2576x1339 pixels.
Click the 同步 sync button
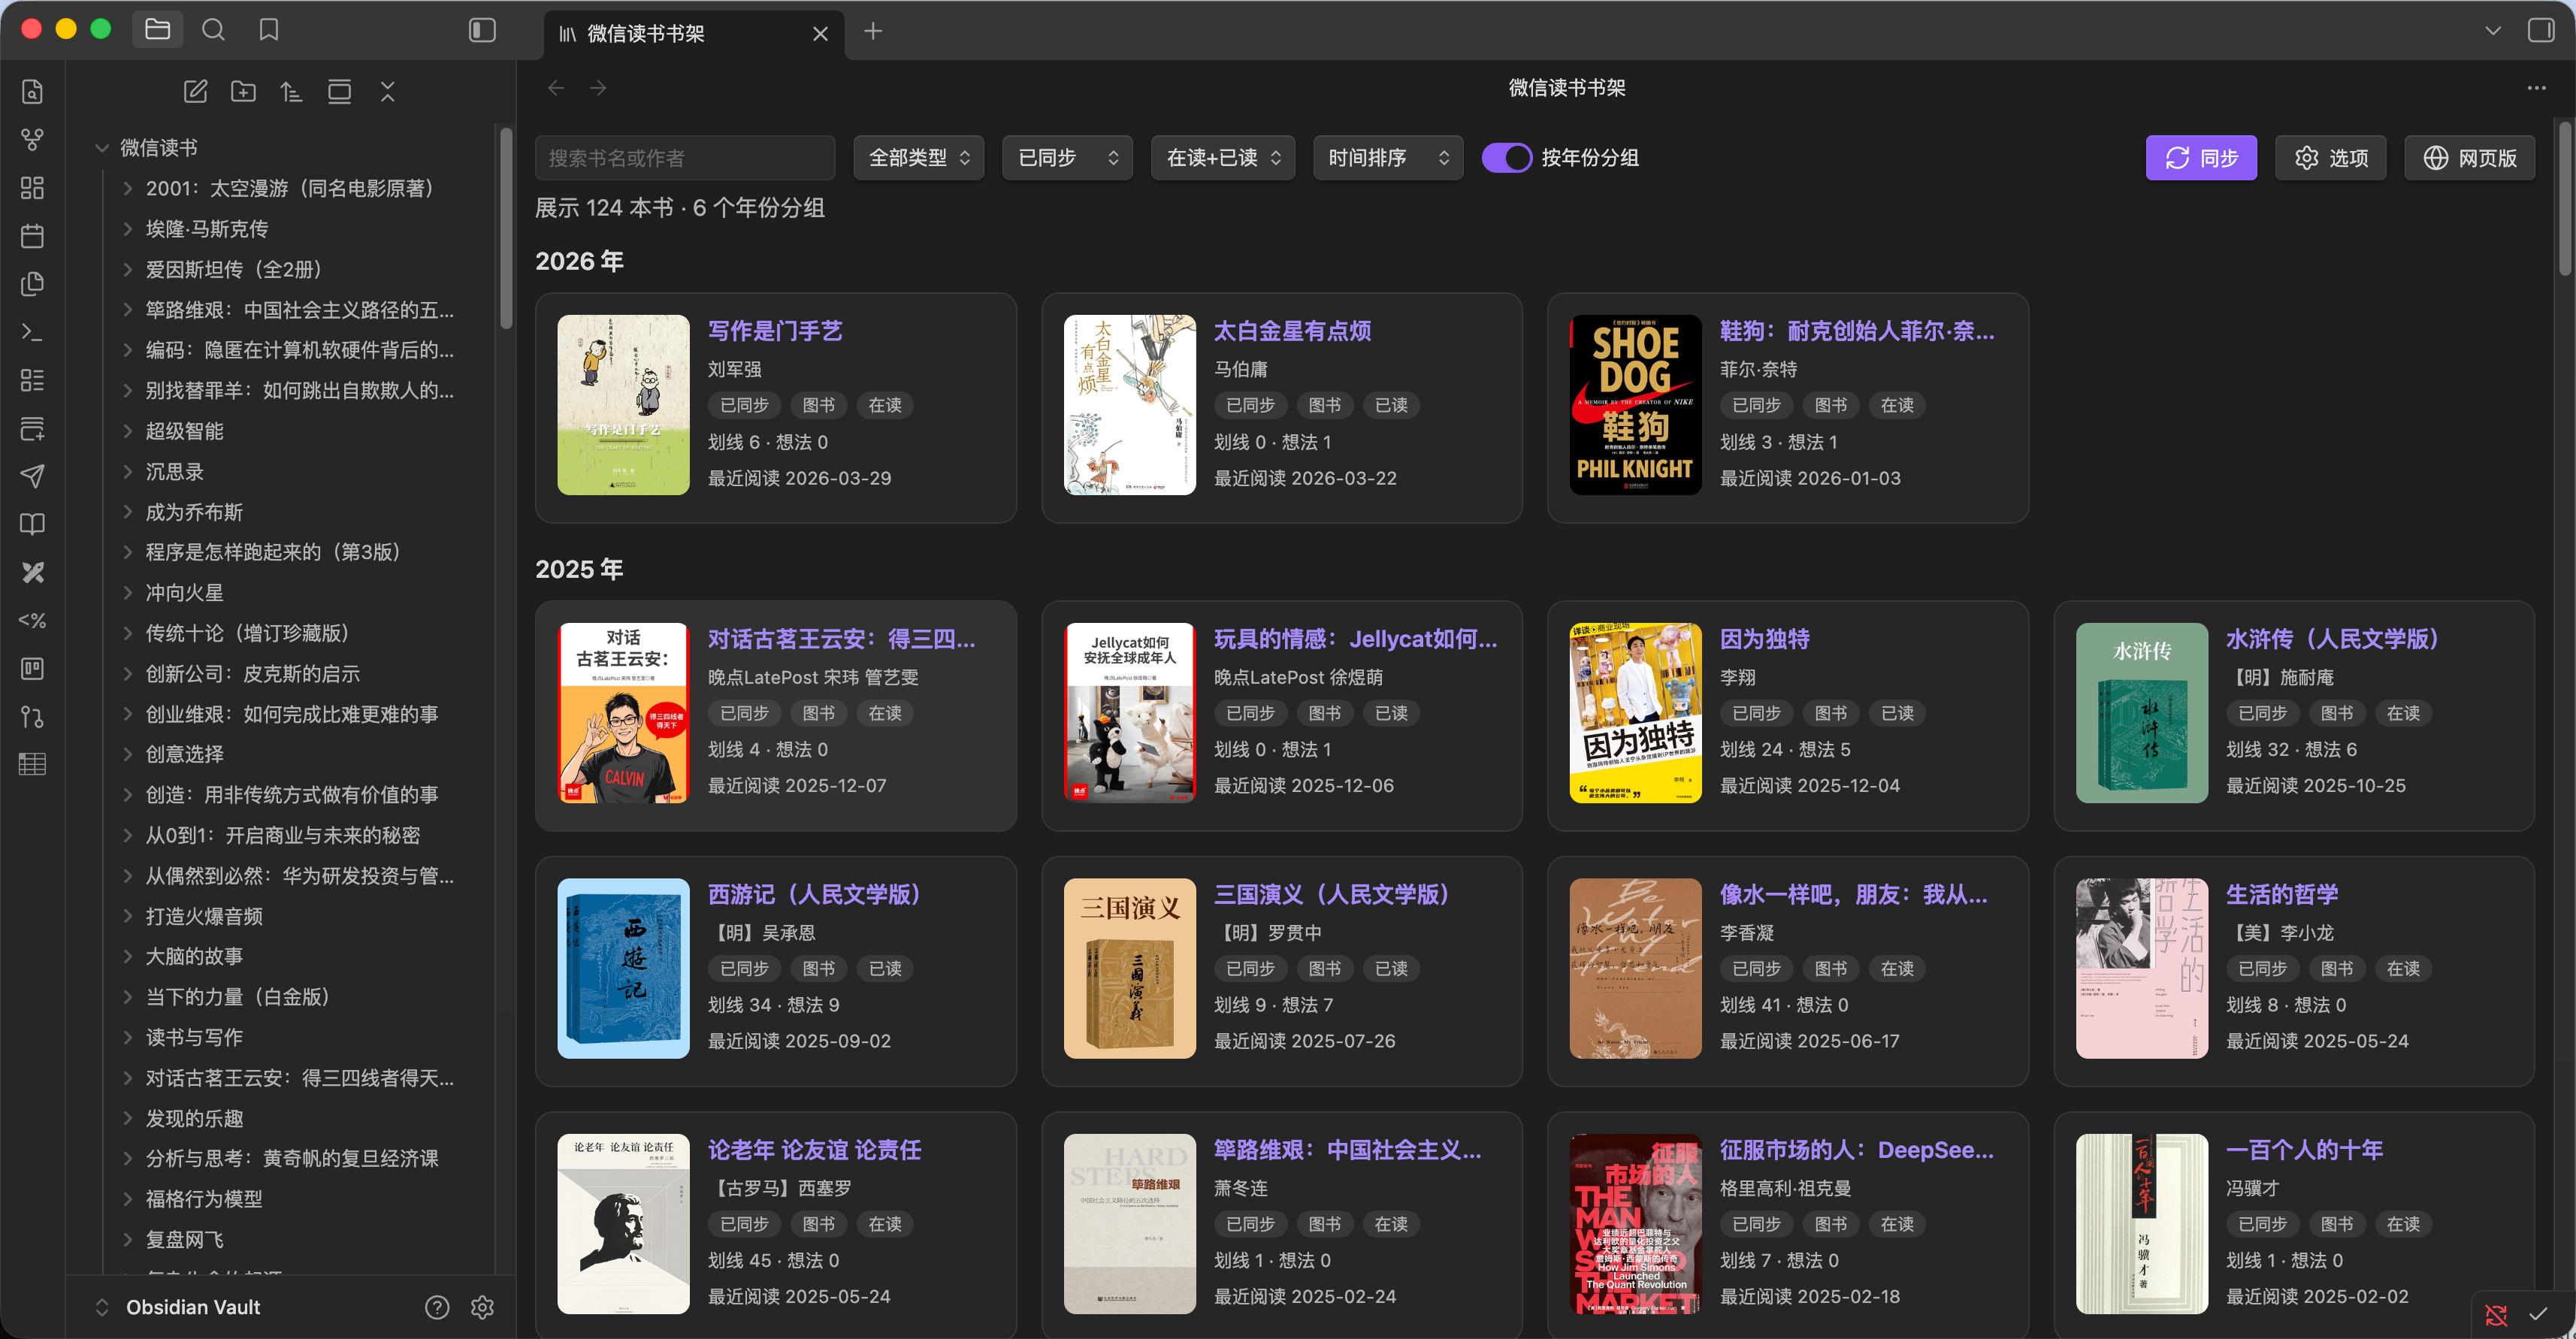coord(2200,158)
